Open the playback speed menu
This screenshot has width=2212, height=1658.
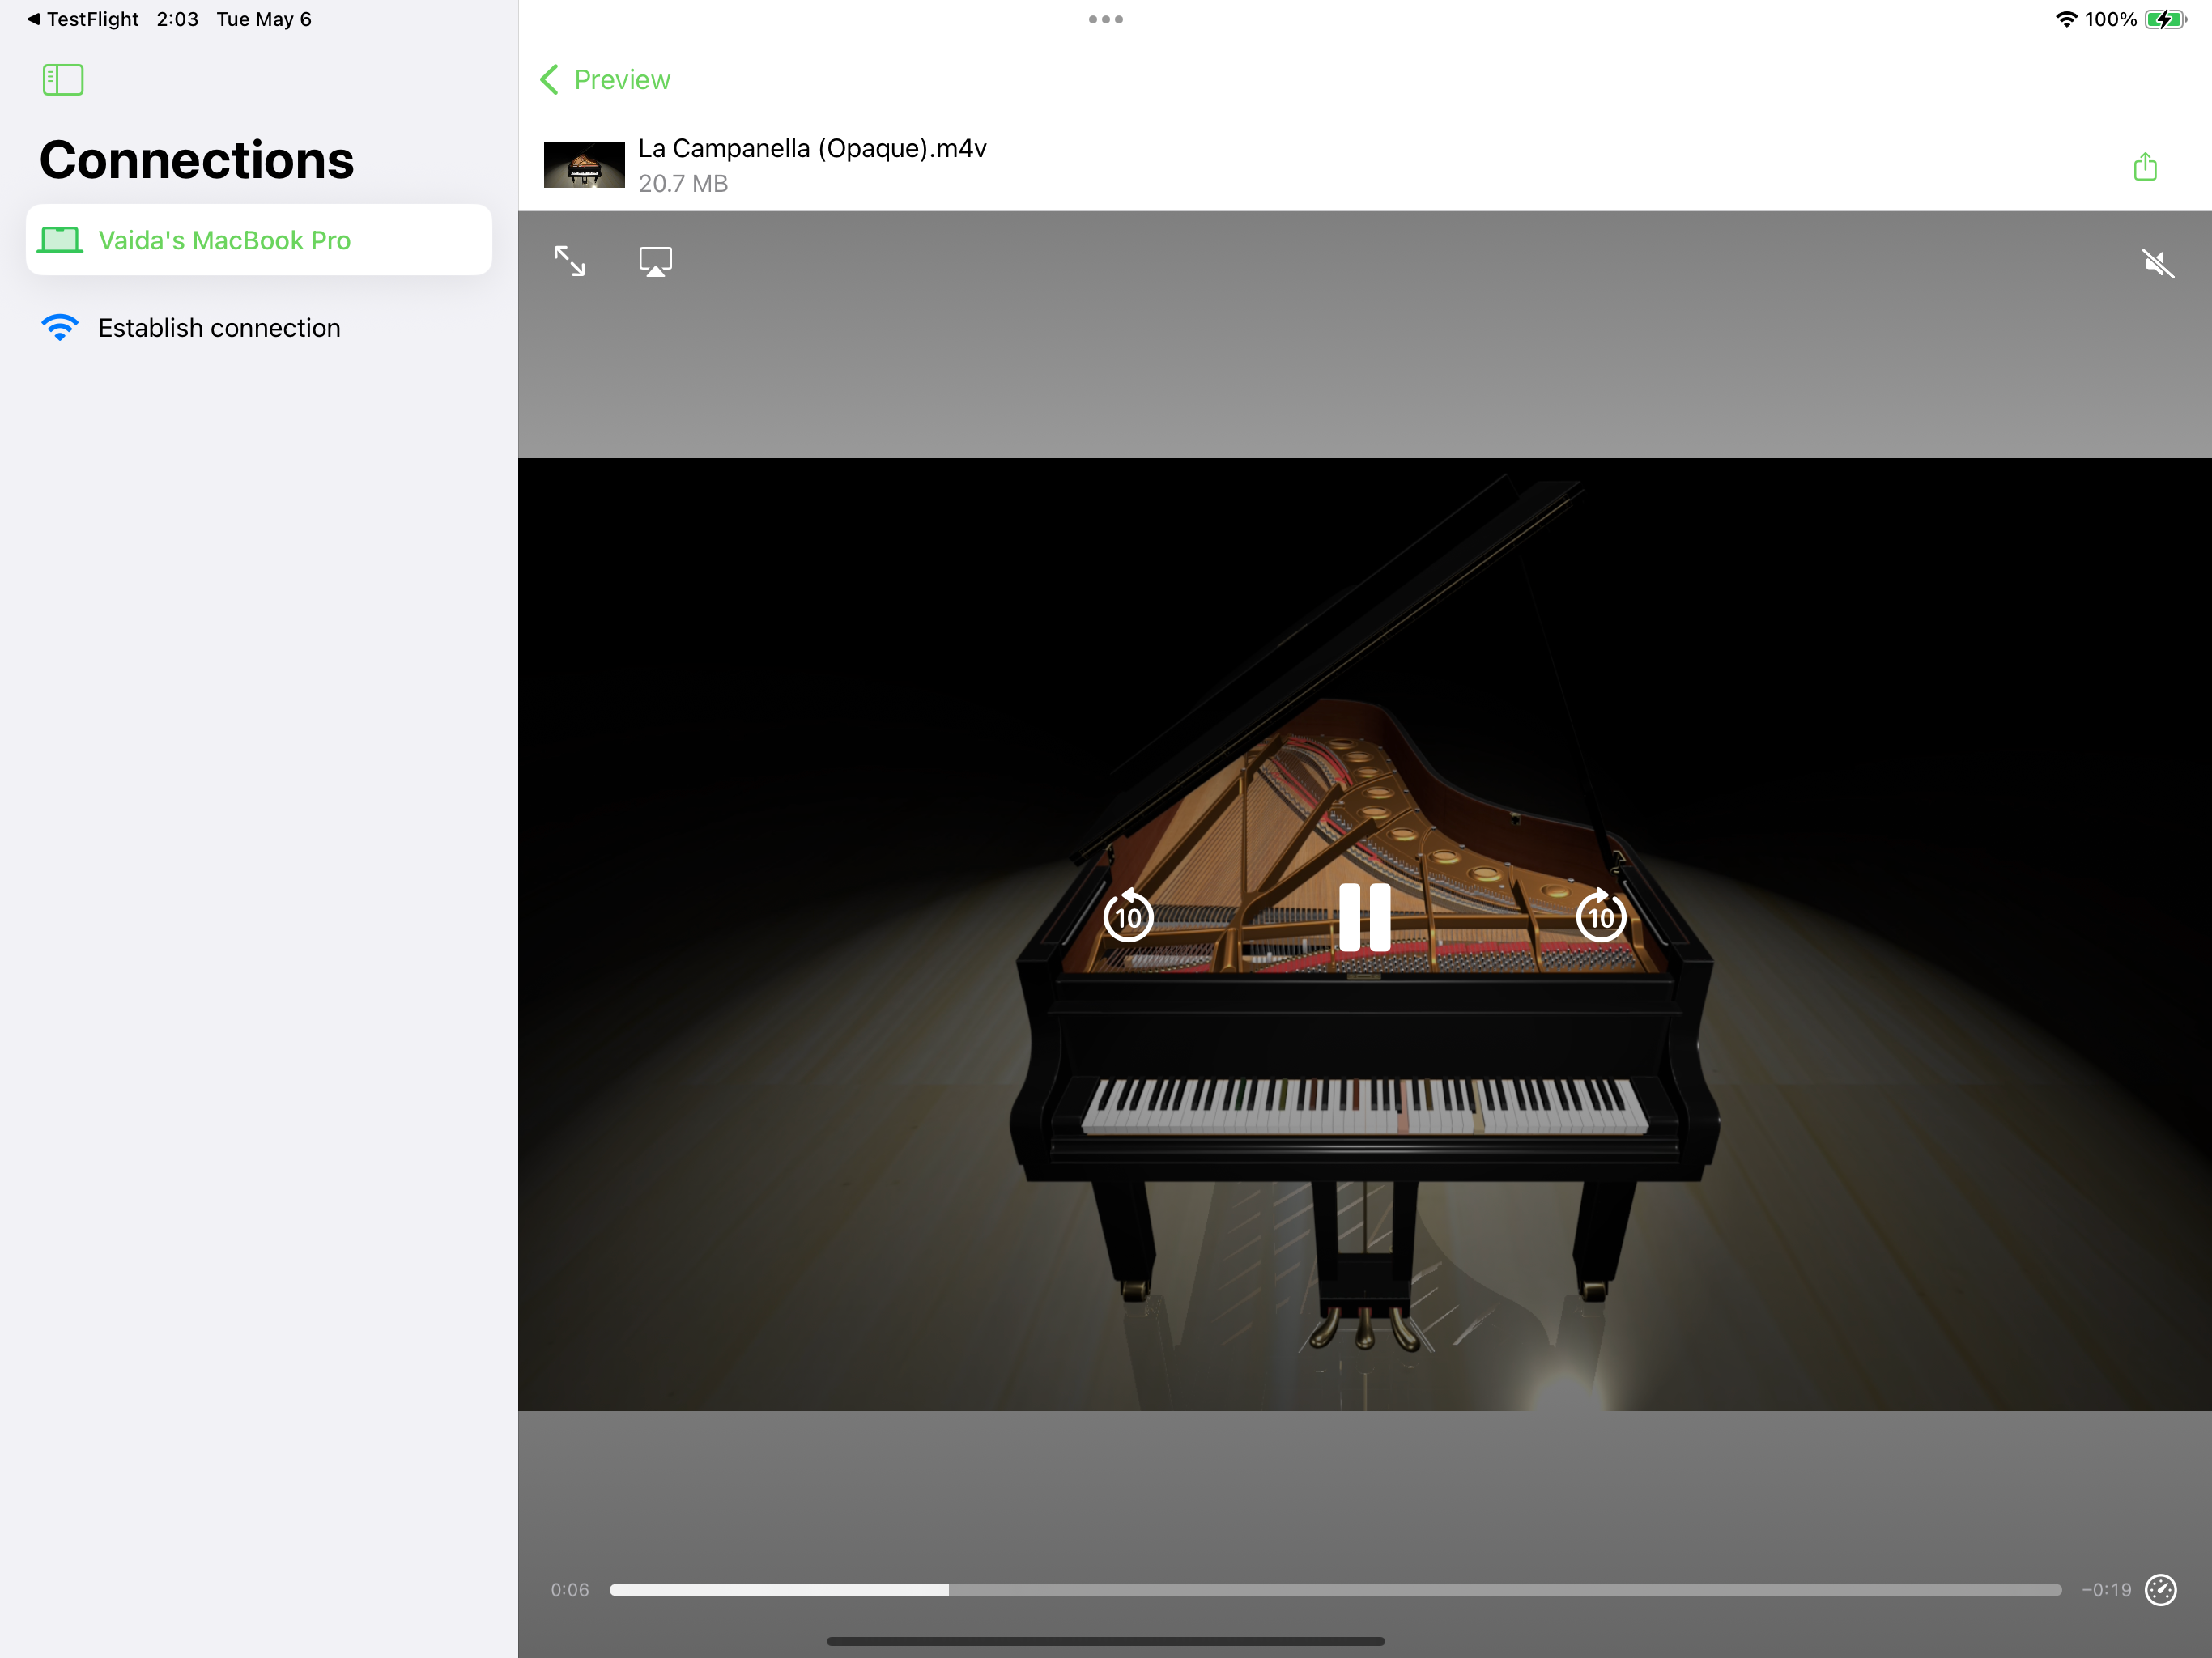pyautogui.click(x=2160, y=1589)
